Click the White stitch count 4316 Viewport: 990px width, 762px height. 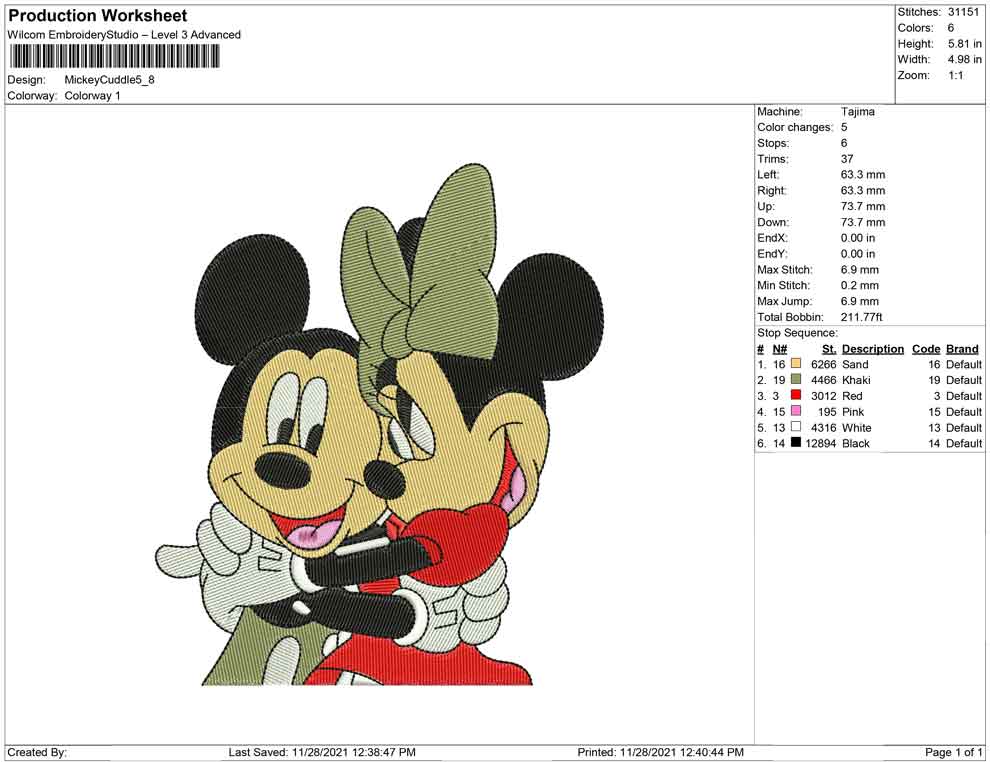(x=823, y=427)
